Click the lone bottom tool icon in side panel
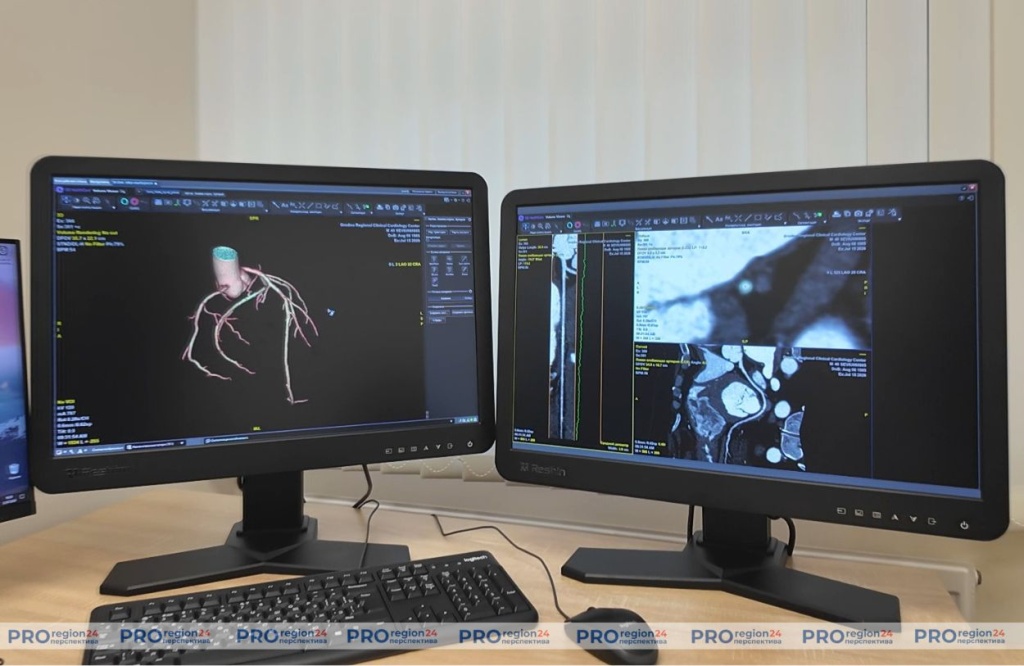Screen dimensions: 1024x666 click(435, 280)
